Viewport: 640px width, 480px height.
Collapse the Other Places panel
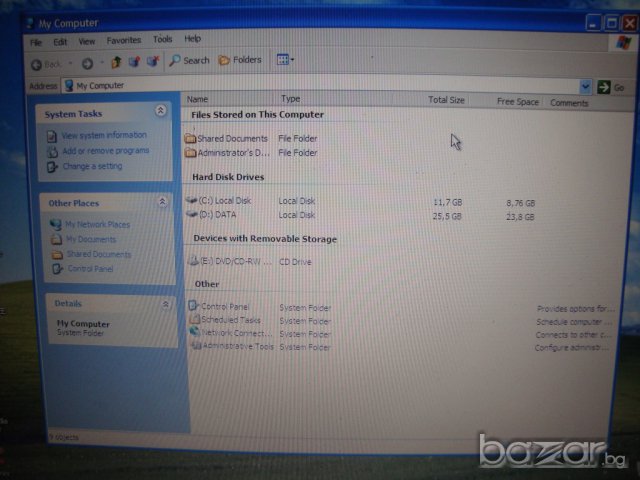click(x=162, y=202)
